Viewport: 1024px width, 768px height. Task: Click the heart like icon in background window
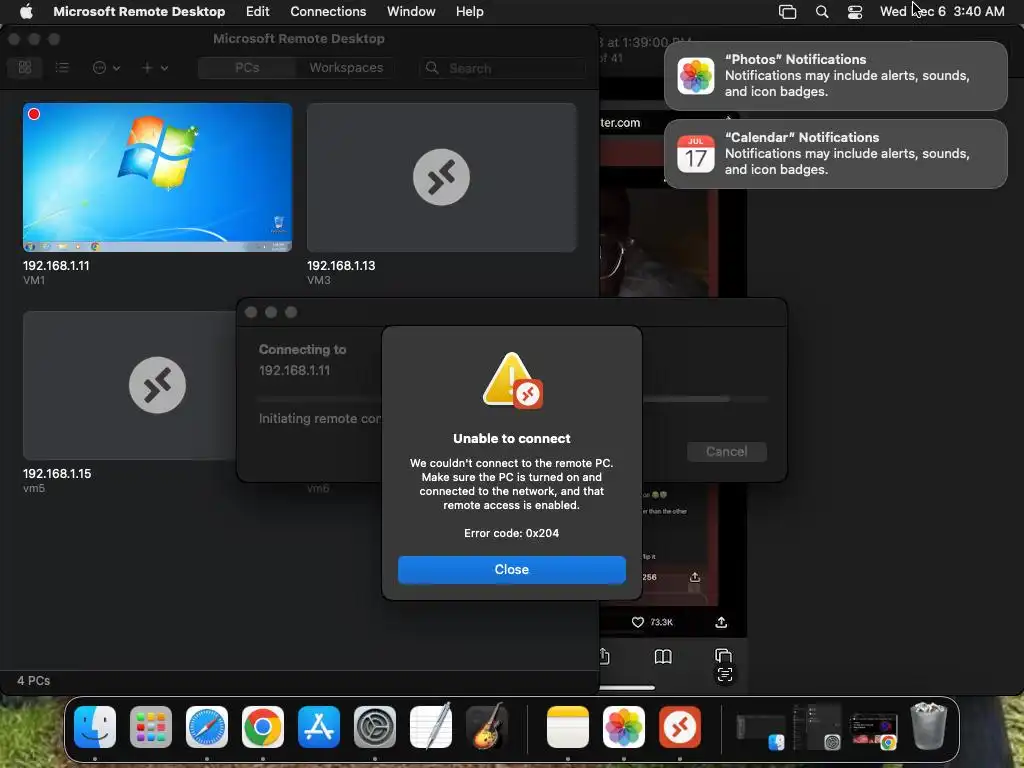click(637, 622)
